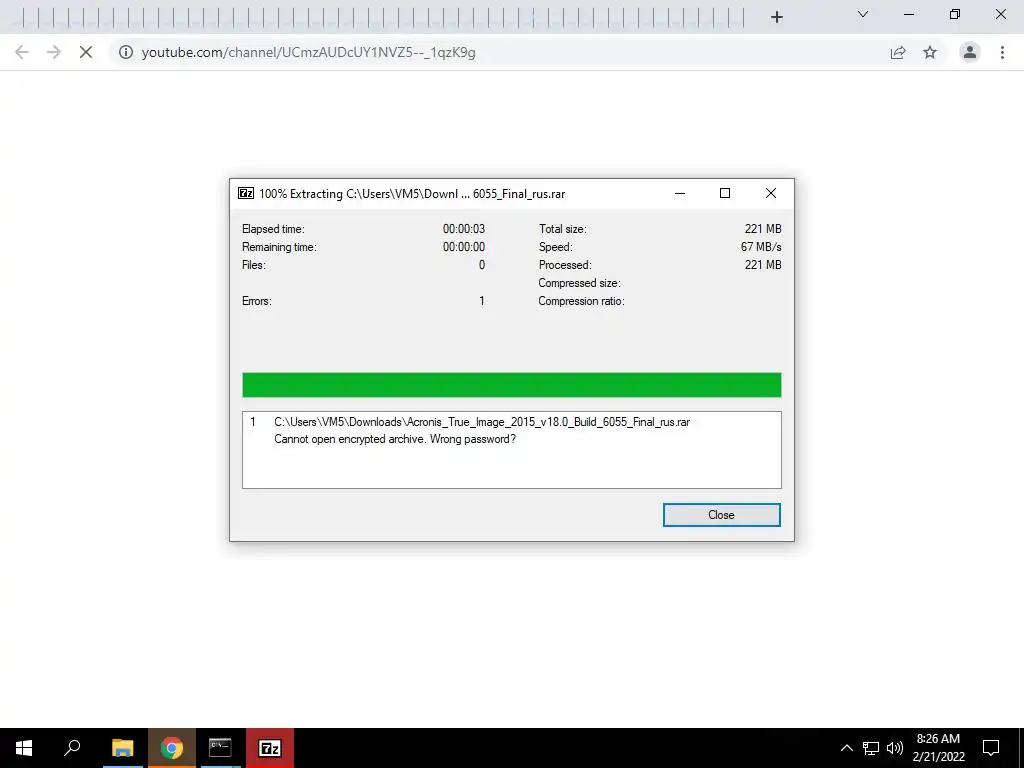Restore down the Chrome window

(x=955, y=14)
